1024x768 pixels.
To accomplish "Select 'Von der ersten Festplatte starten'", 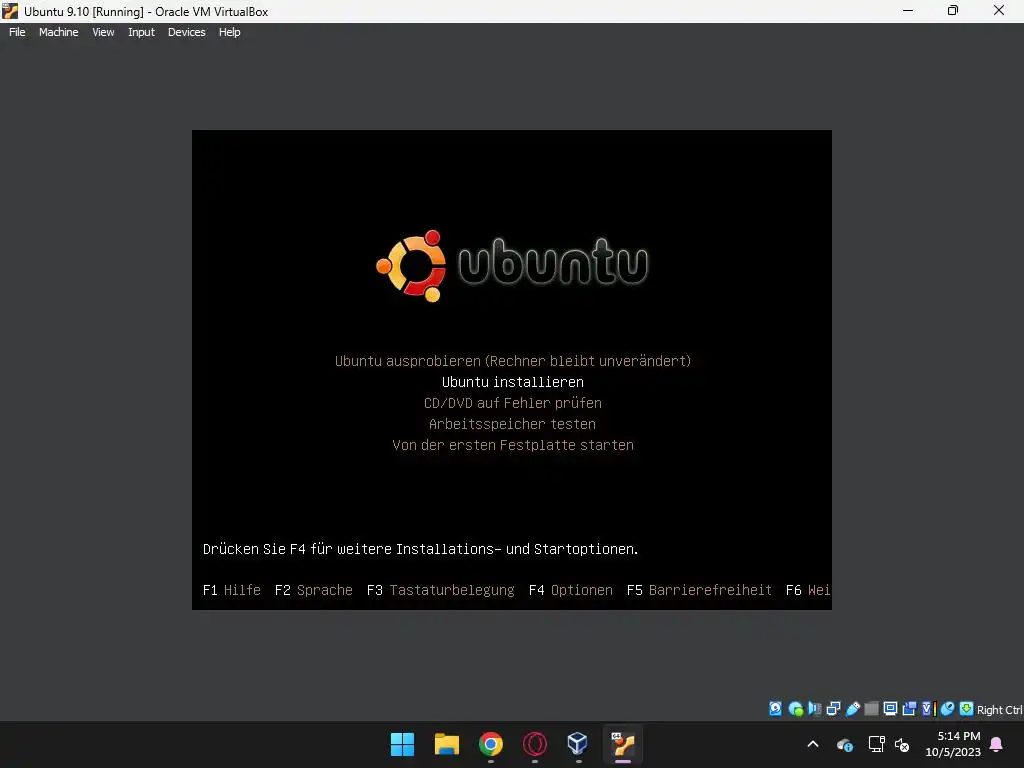I will (x=513, y=445).
